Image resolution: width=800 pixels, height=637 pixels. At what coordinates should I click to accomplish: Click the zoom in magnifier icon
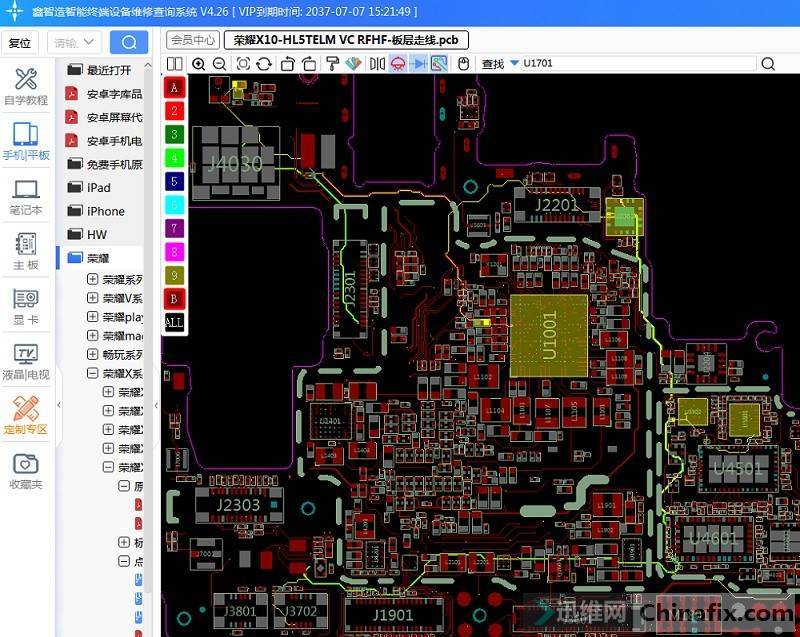point(198,64)
